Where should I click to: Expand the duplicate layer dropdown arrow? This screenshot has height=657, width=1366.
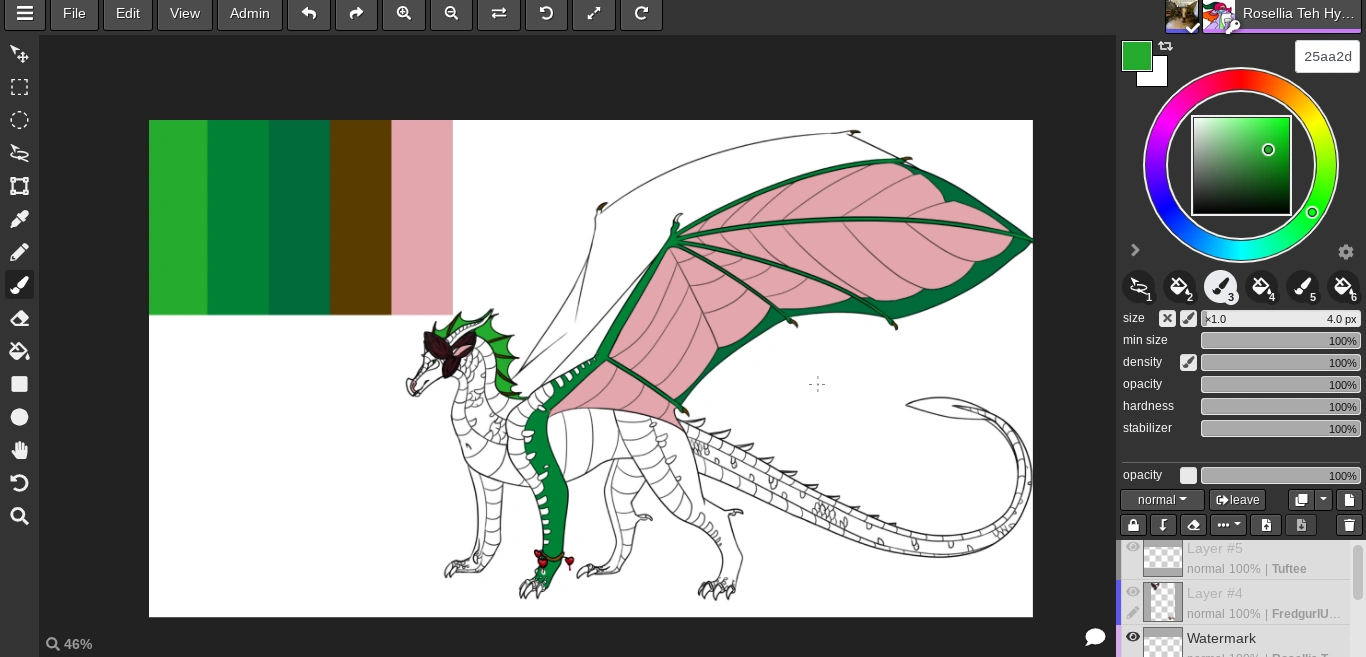tap(1322, 499)
